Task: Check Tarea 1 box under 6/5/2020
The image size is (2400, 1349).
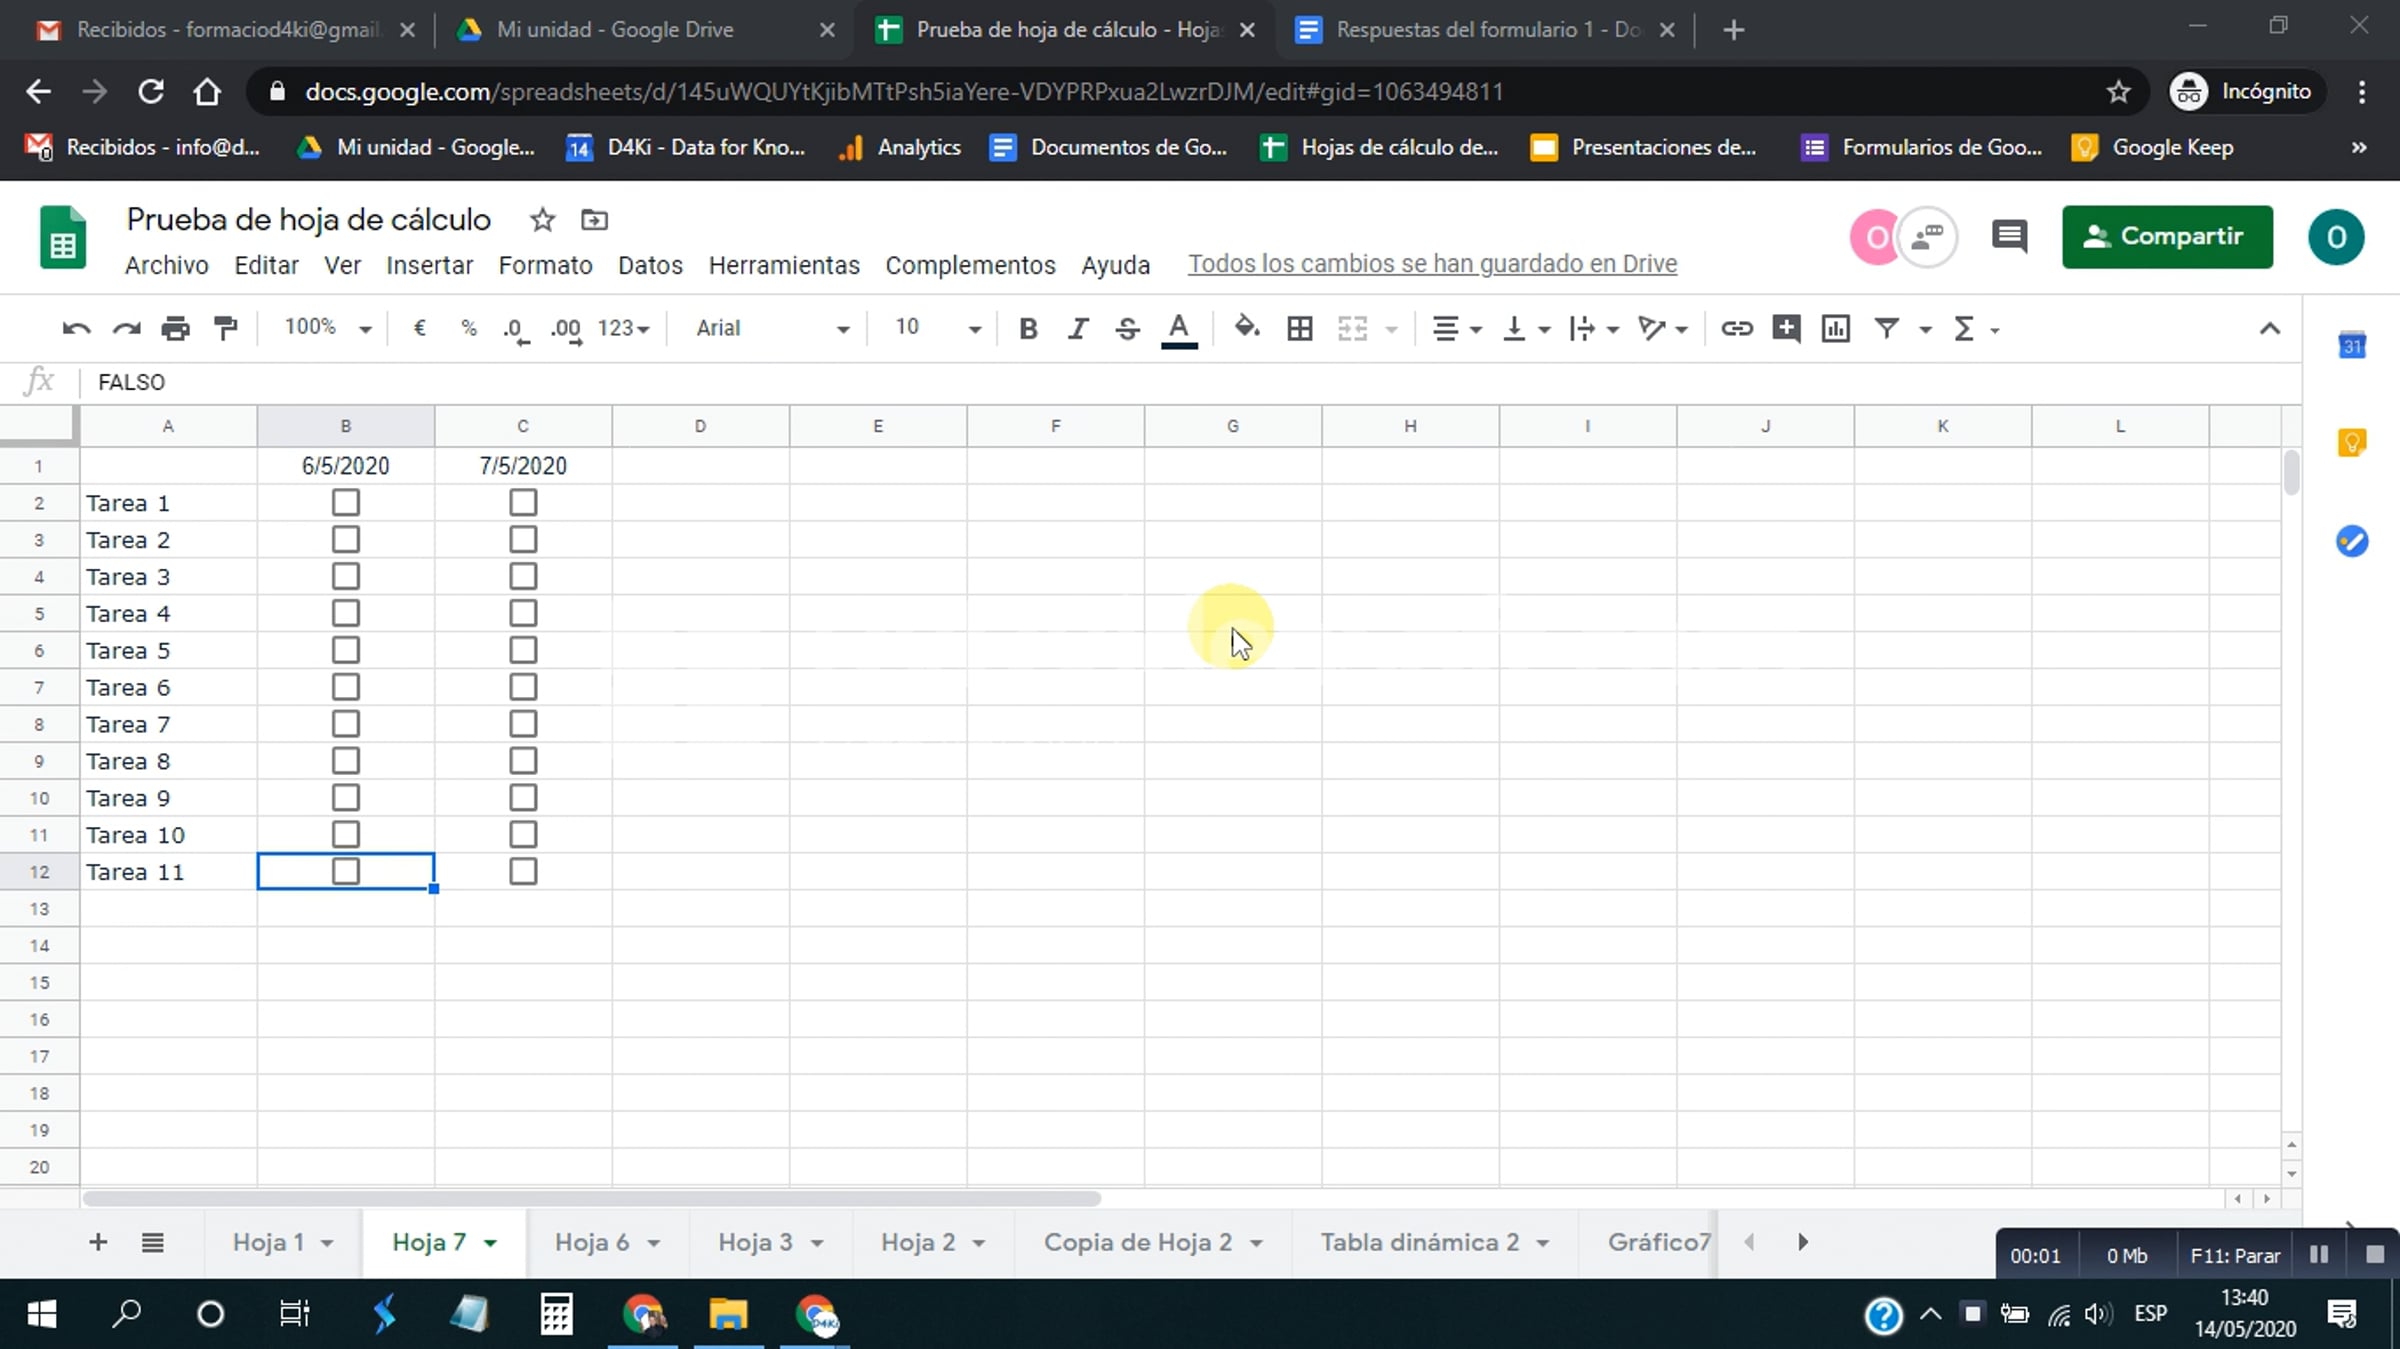Action: [346, 502]
